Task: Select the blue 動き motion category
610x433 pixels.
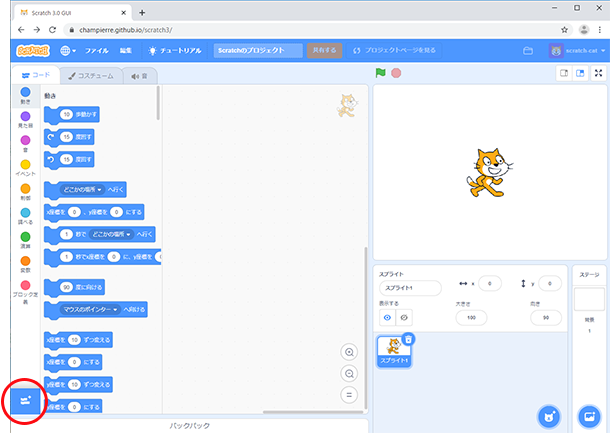Action: [x=25, y=96]
